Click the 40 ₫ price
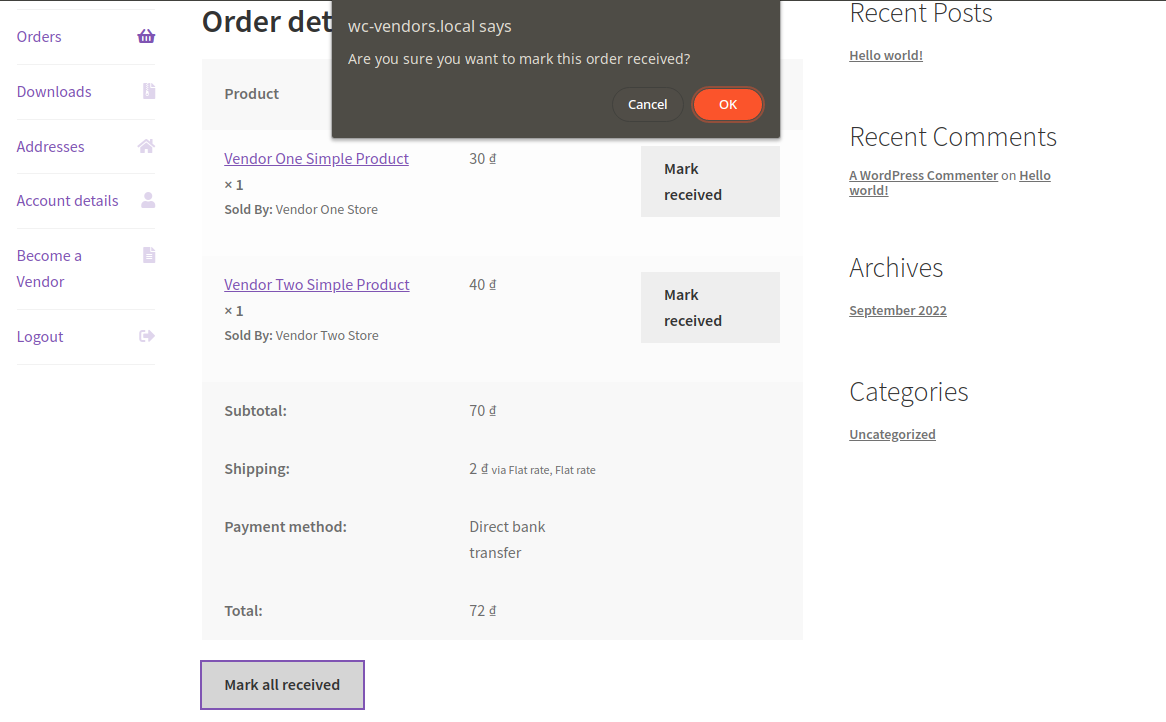This screenshot has height=722, width=1166. 483,285
